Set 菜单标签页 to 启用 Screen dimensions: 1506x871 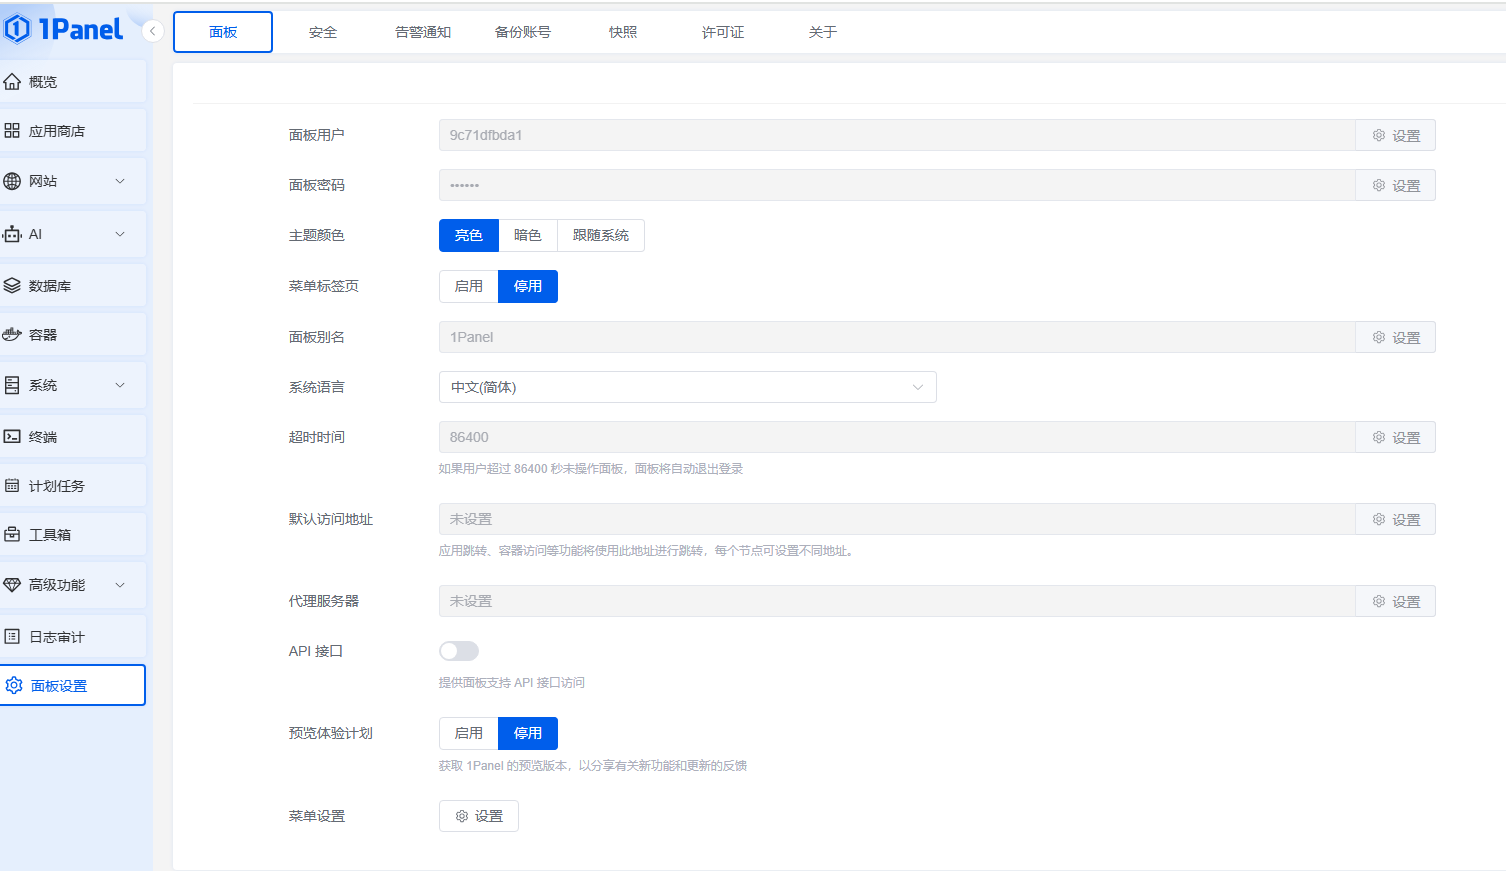point(468,287)
